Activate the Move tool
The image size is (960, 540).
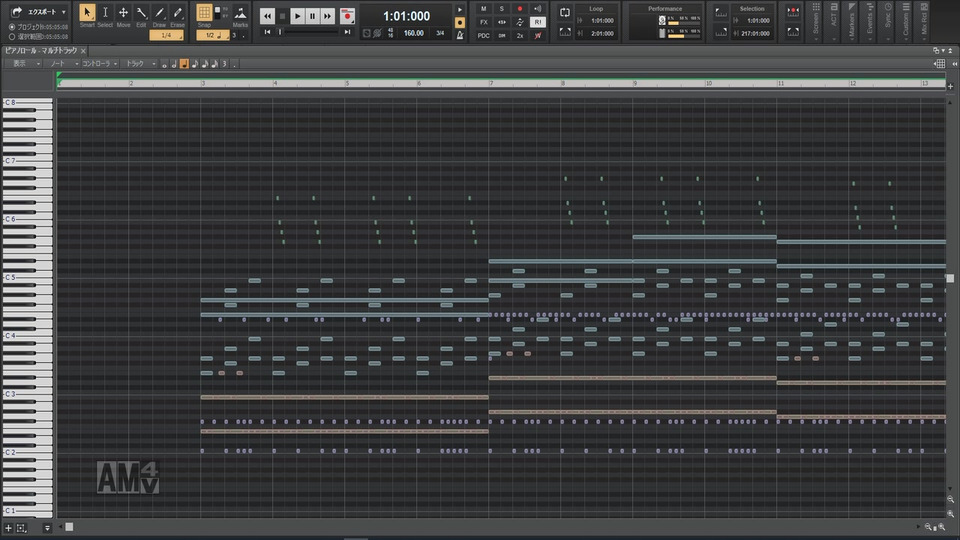123,13
